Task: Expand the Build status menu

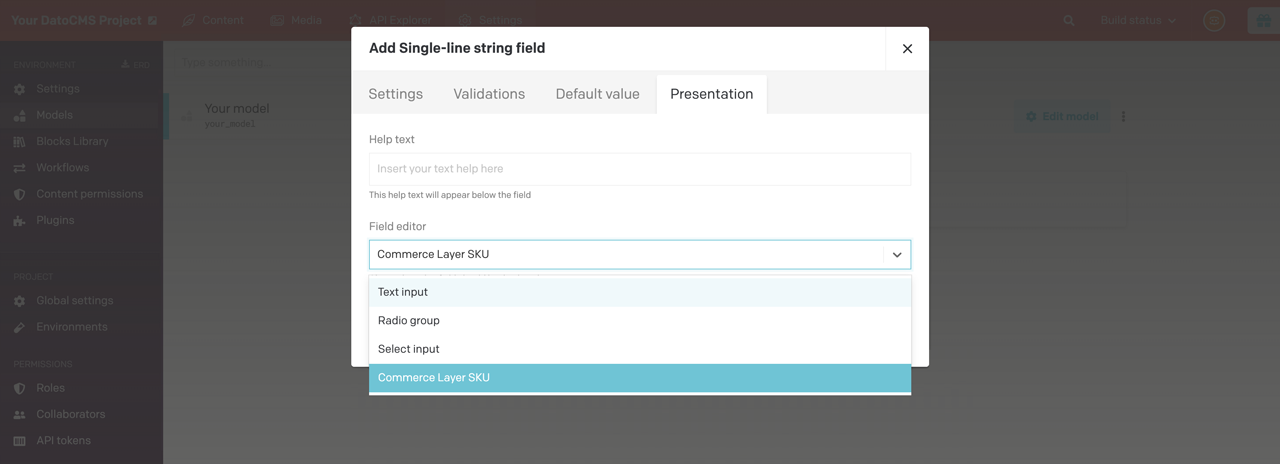Action: [x=1138, y=20]
